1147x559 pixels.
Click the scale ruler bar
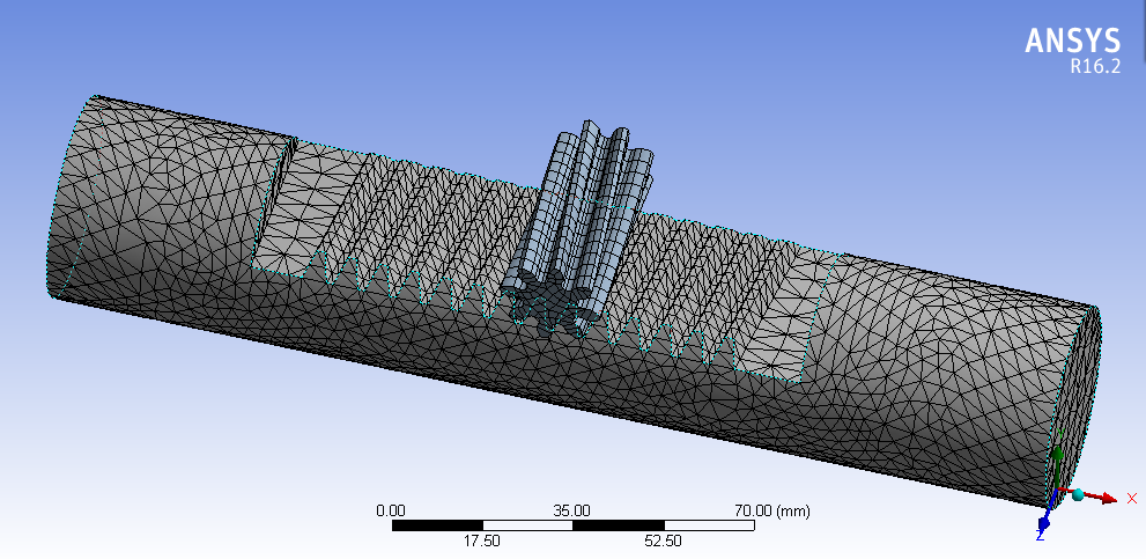573,525
